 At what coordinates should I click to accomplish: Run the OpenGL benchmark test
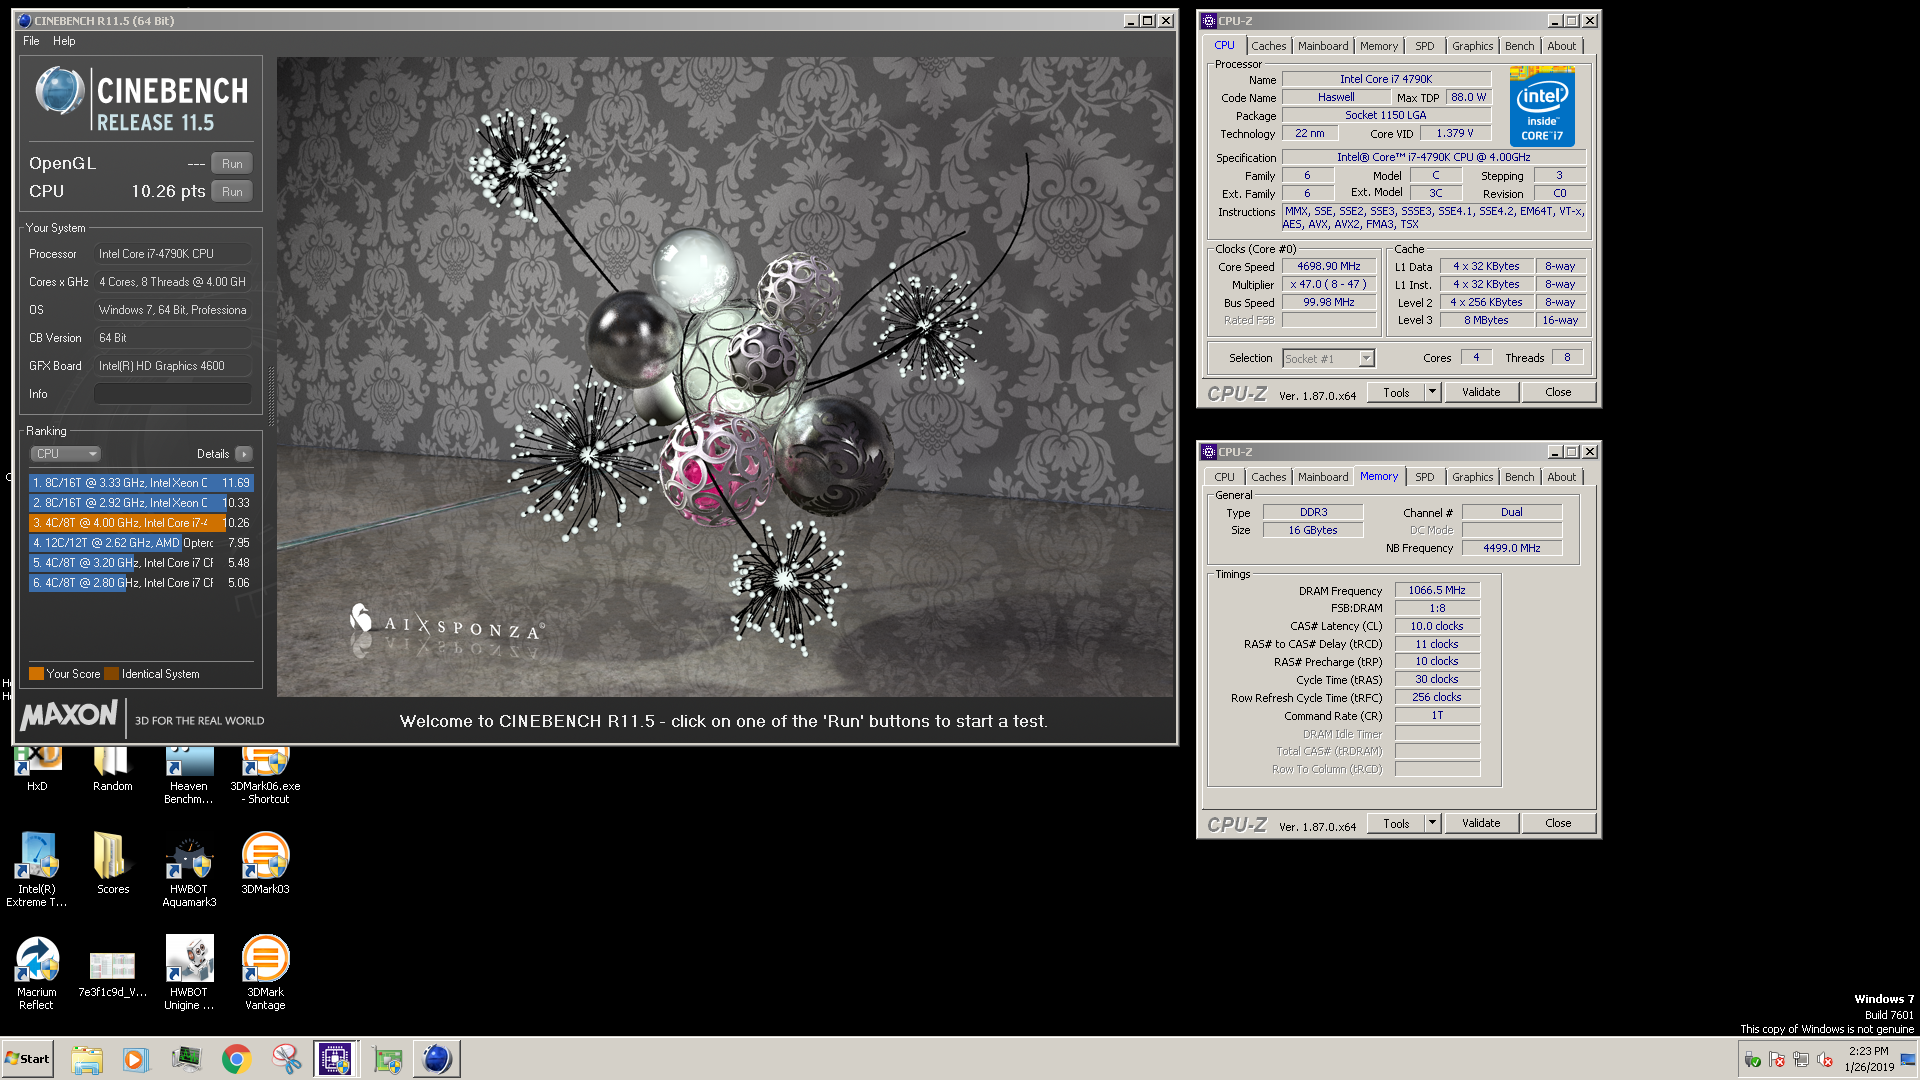(232, 164)
